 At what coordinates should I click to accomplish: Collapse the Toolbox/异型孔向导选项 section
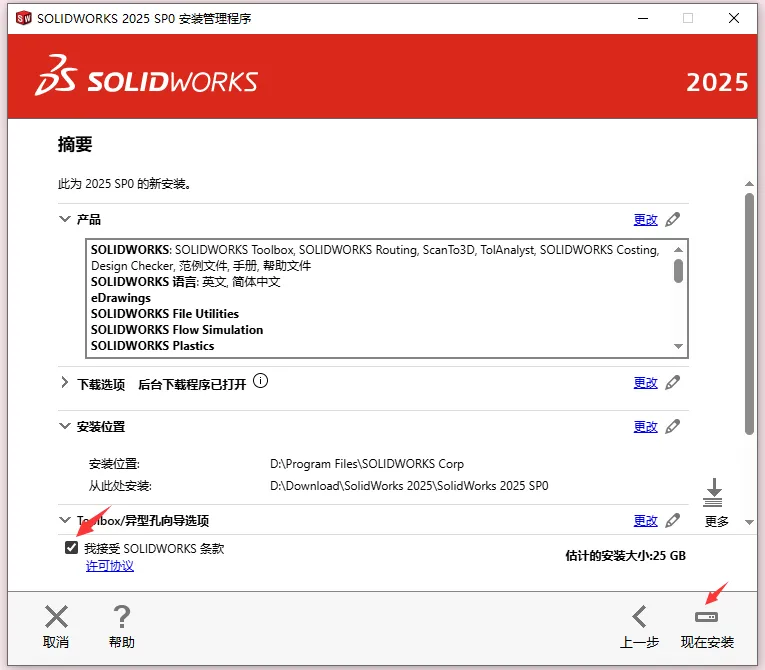[x=64, y=520]
